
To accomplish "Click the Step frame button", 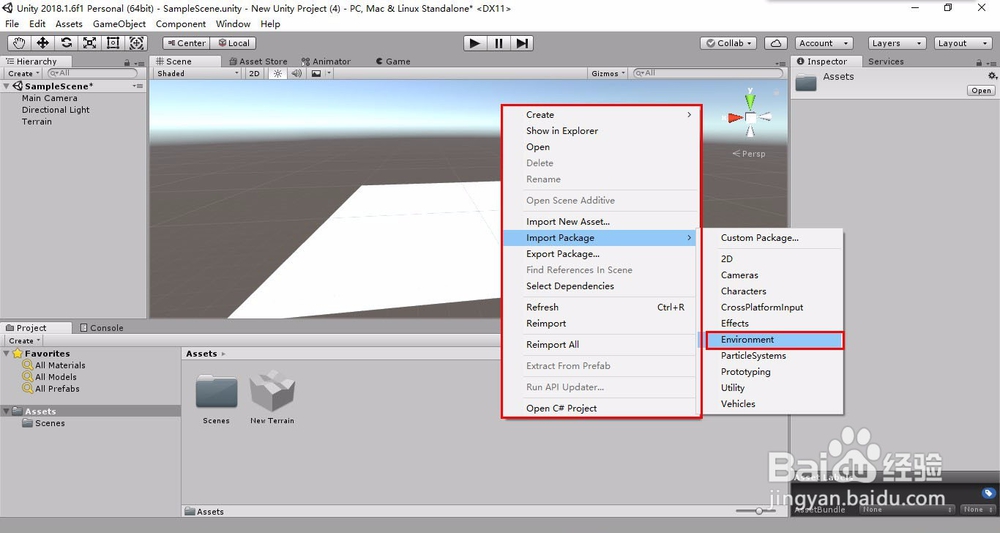I will coord(522,43).
